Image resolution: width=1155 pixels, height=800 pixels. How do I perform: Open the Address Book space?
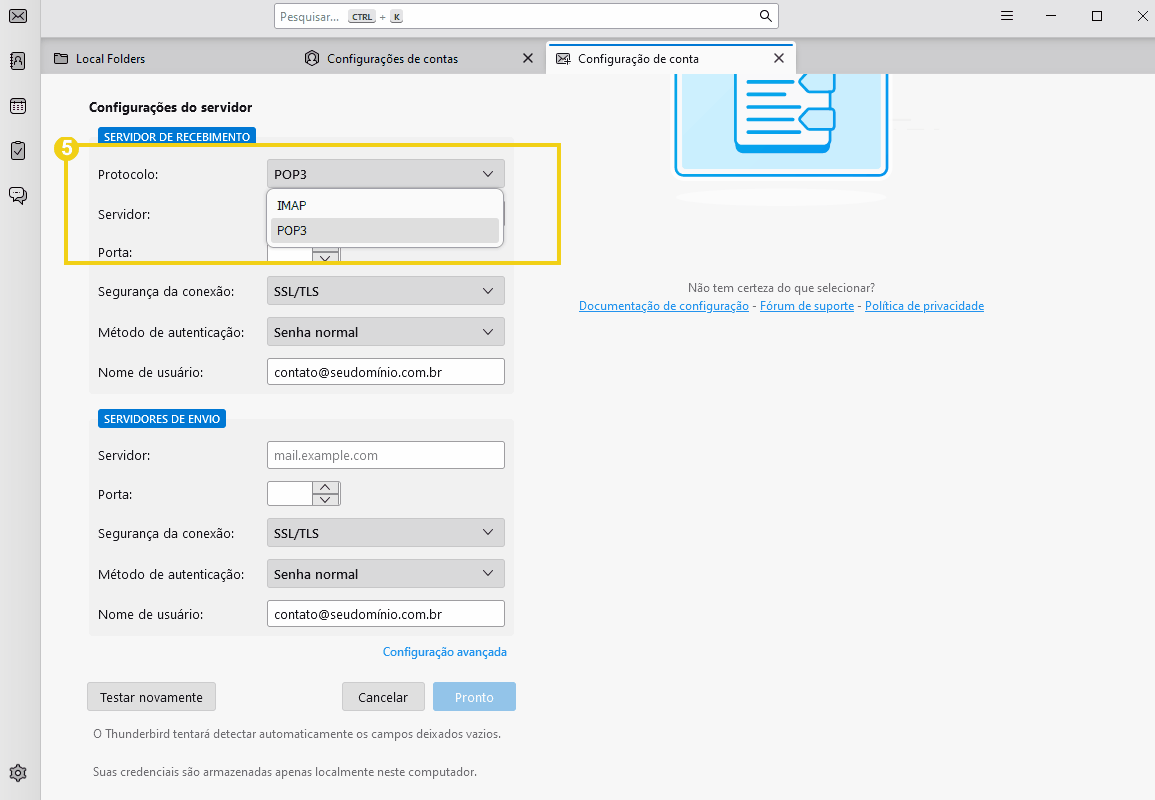17,61
